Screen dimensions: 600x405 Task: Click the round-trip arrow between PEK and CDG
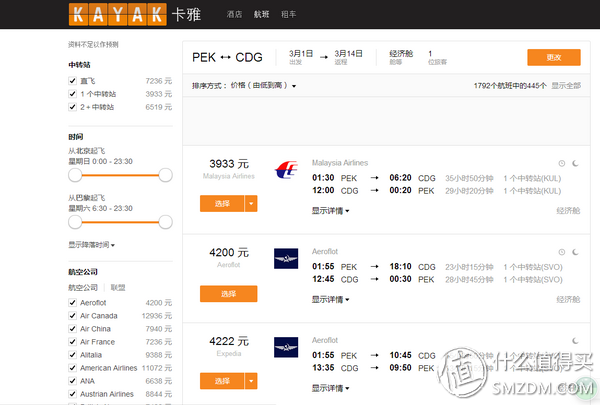(x=225, y=57)
